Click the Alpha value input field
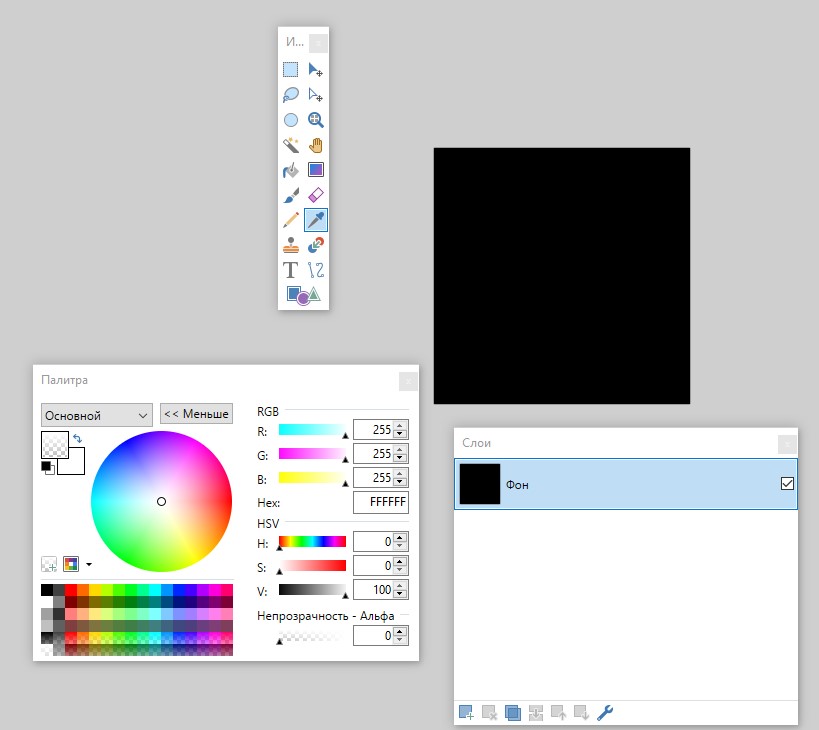This screenshot has width=819, height=730. click(x=374, y=635)
